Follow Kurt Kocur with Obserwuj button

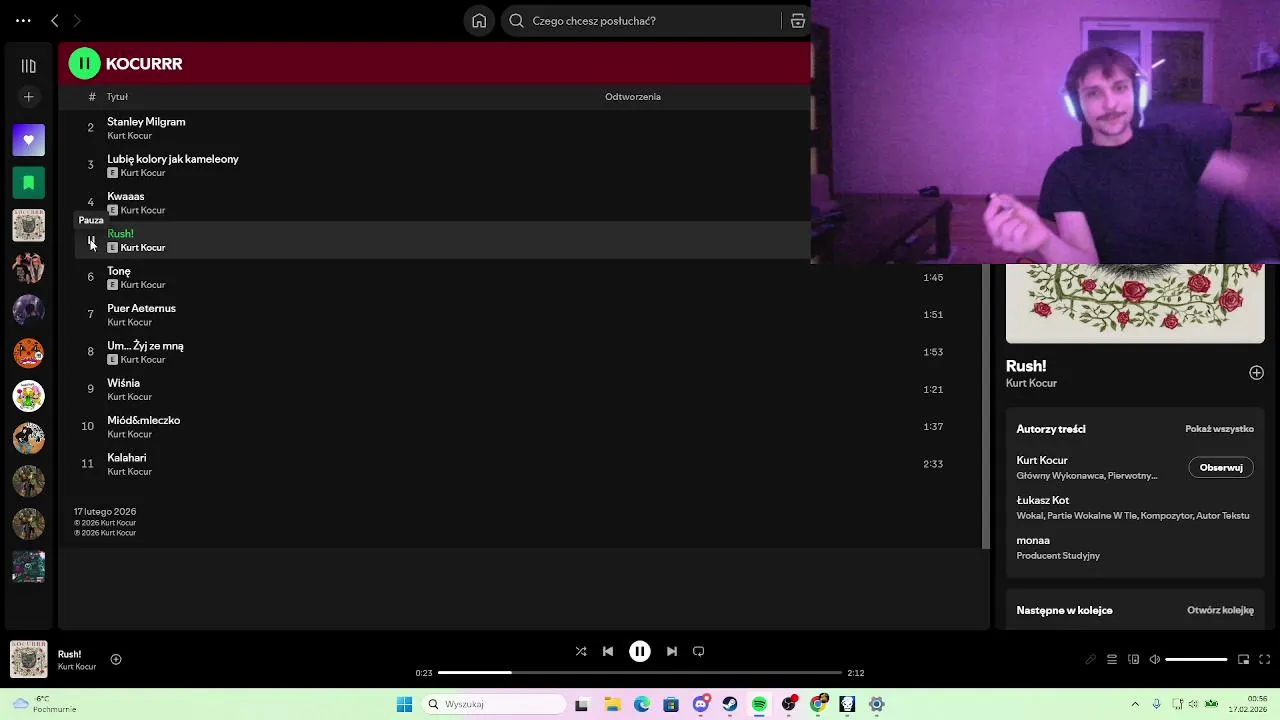coord(1221,467)
